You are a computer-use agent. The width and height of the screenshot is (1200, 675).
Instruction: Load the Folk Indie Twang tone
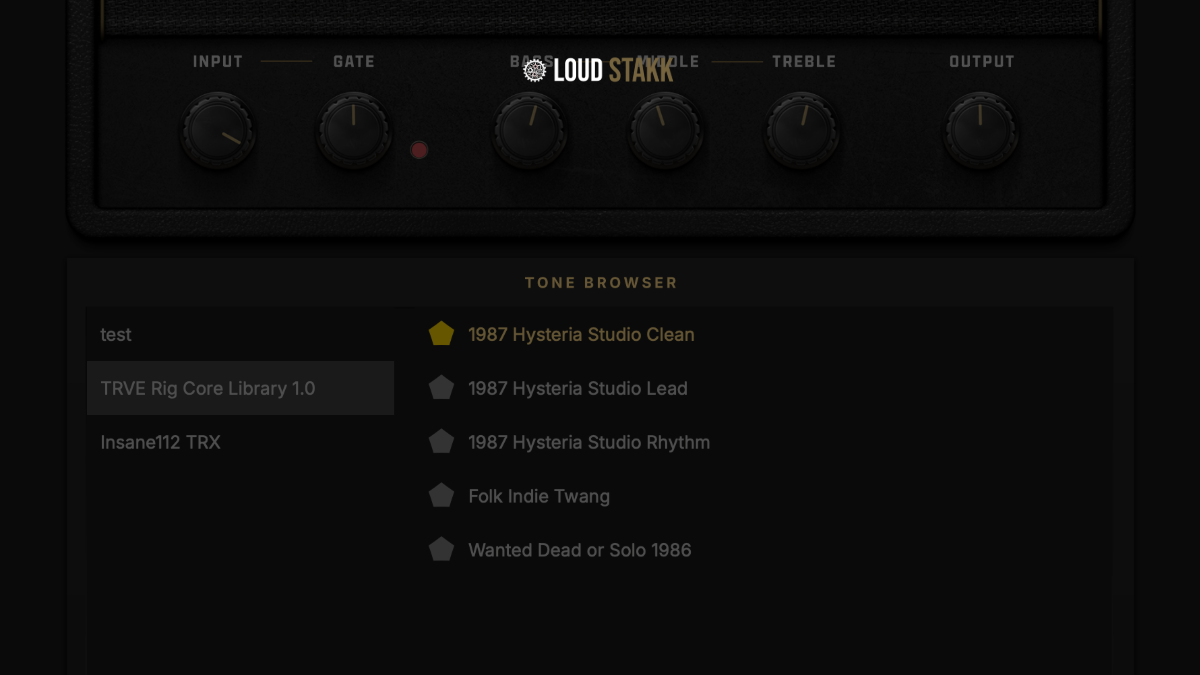click(x=539, y=497)
